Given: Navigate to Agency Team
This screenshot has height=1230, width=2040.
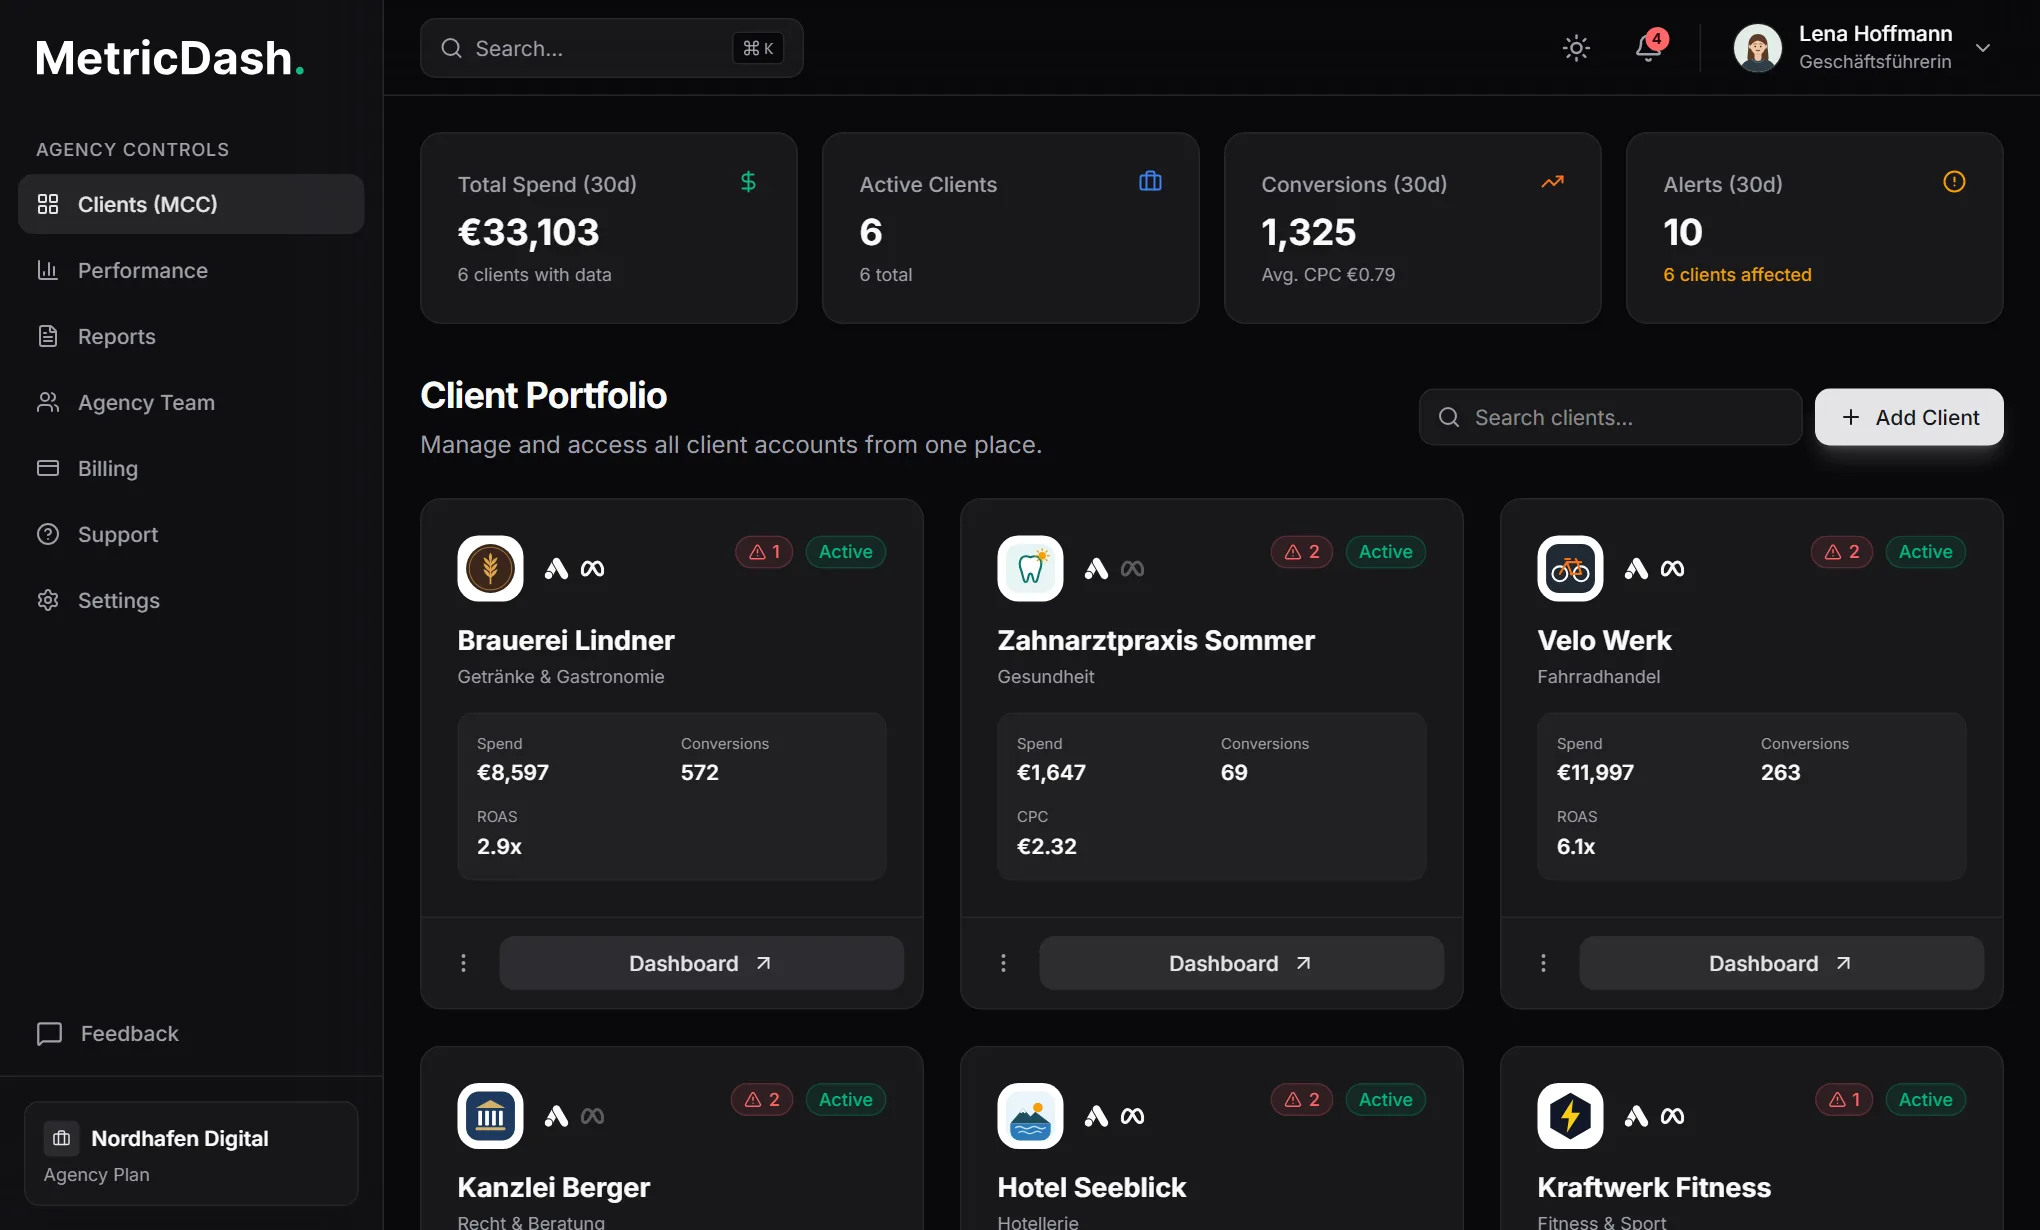Looking at the screenshot, I should 191,402.
